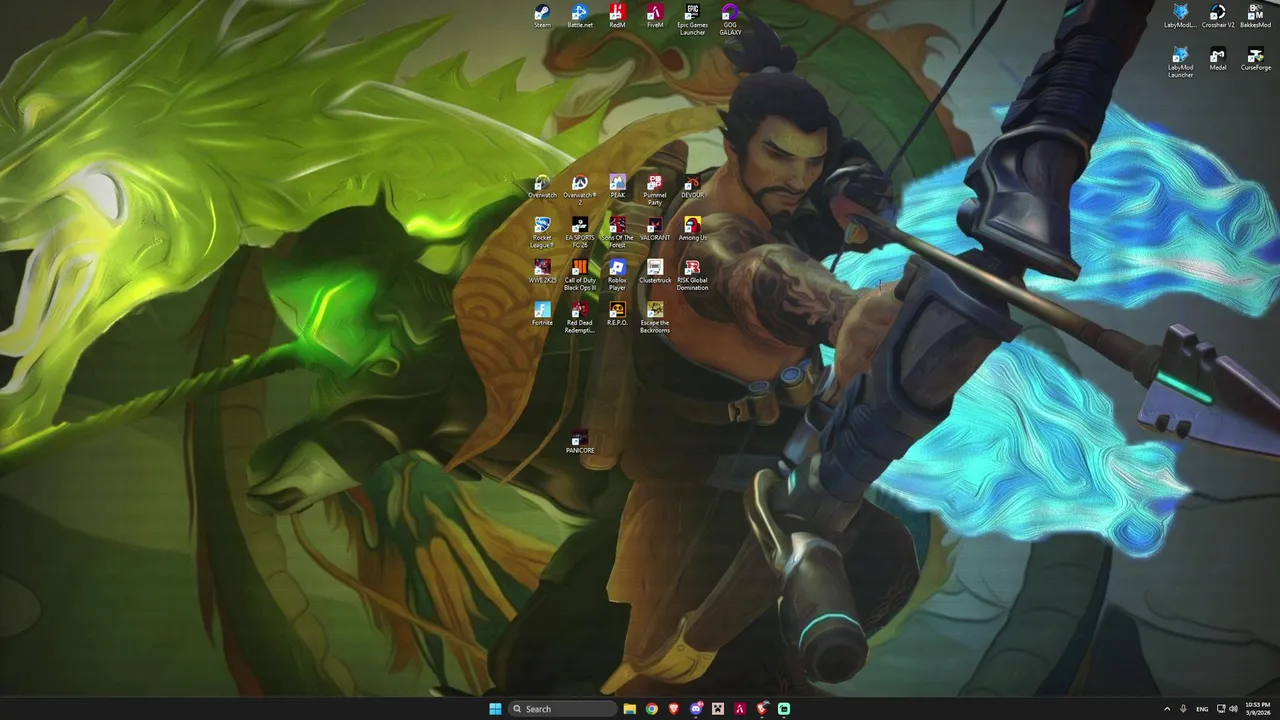The height and width of the screenshot is (720, 1280).
Task: Click the taskbar Search box
Action: click(x=561, y=709)
